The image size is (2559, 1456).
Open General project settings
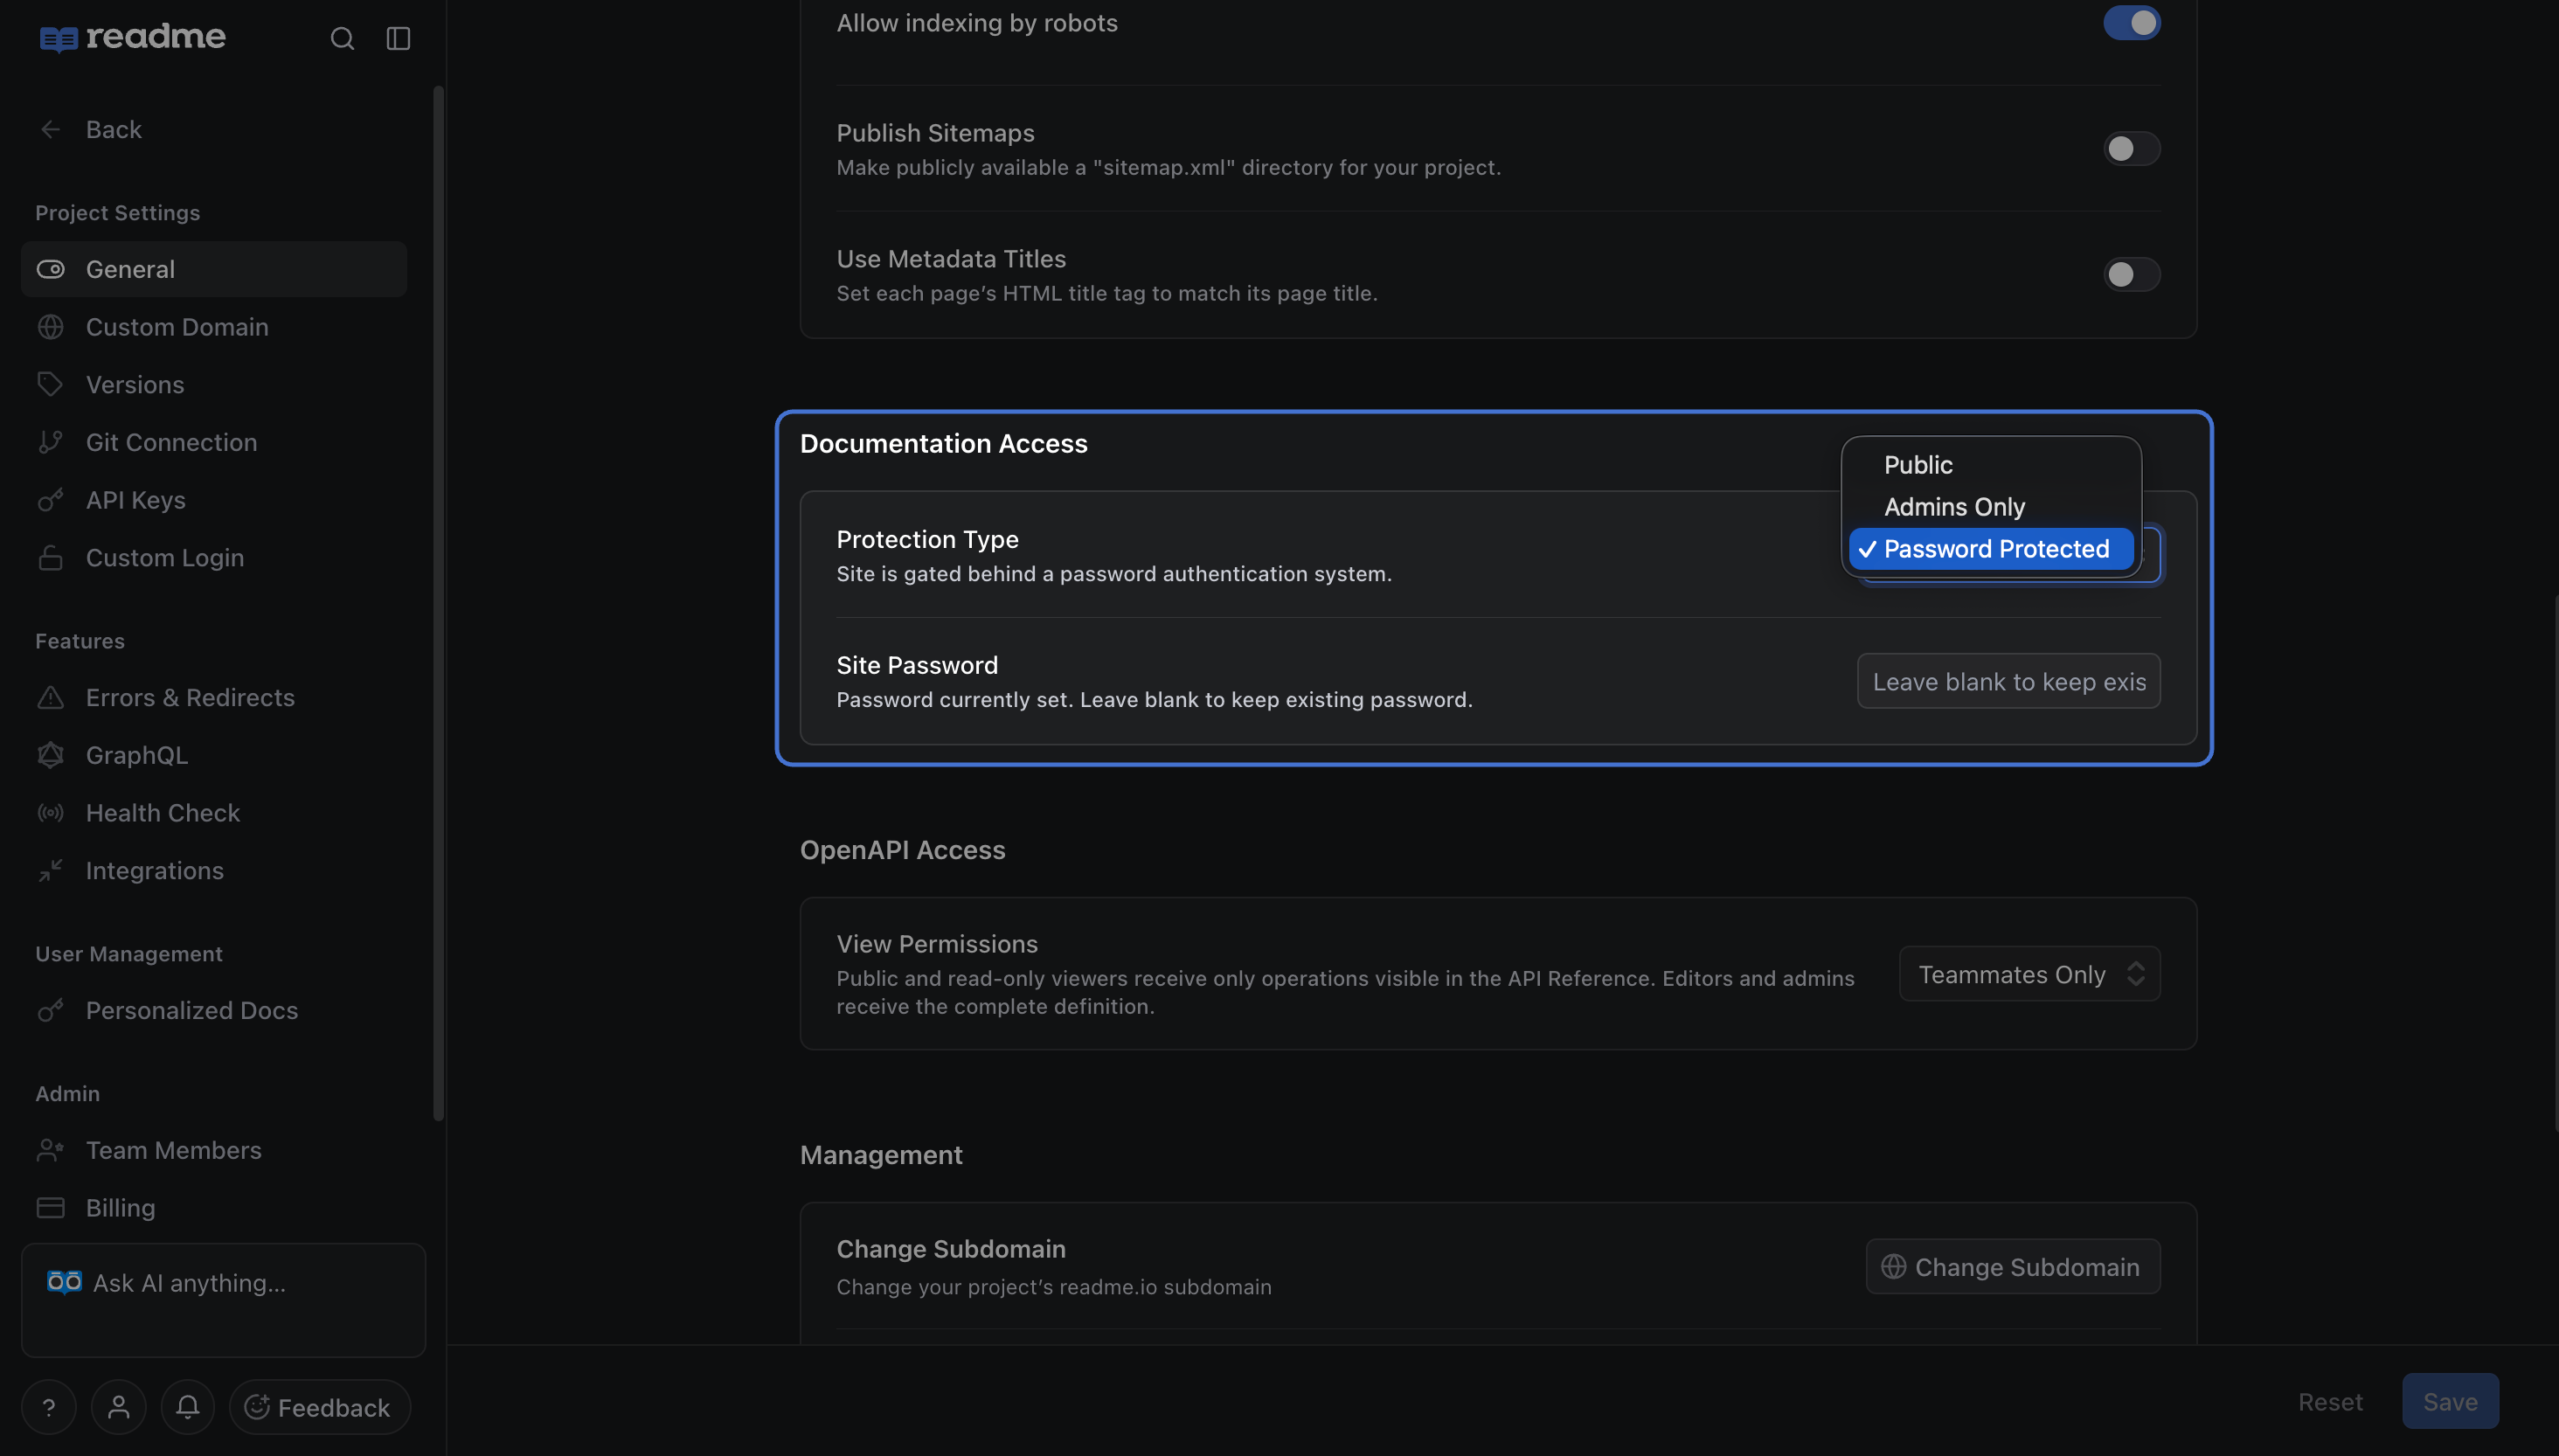click(214, 269)
